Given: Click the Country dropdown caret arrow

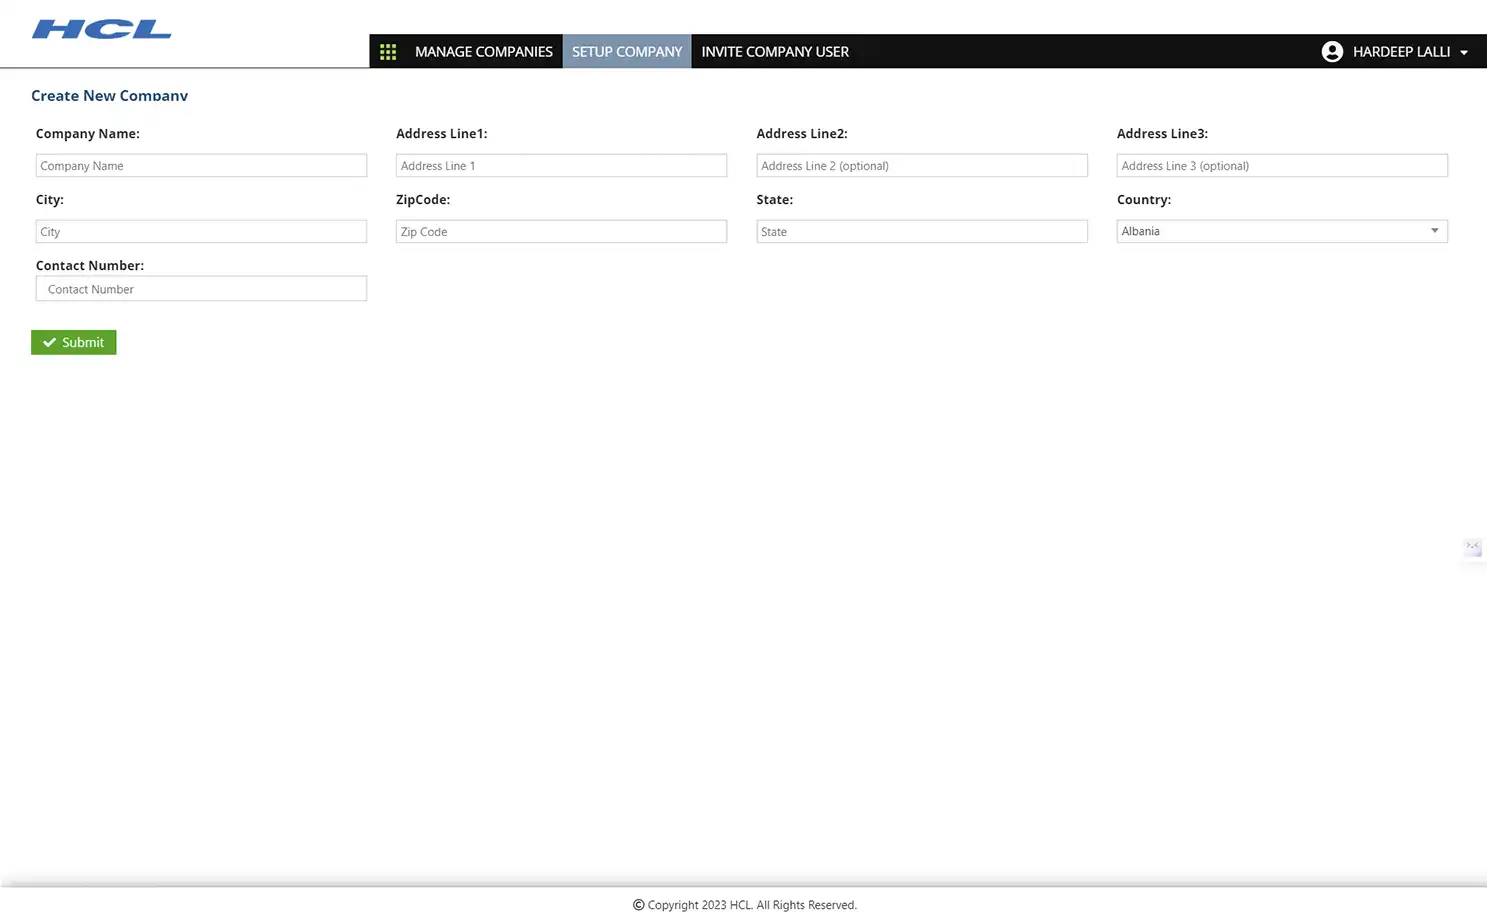Looking at the screenshot, I should pos(1434,231).
